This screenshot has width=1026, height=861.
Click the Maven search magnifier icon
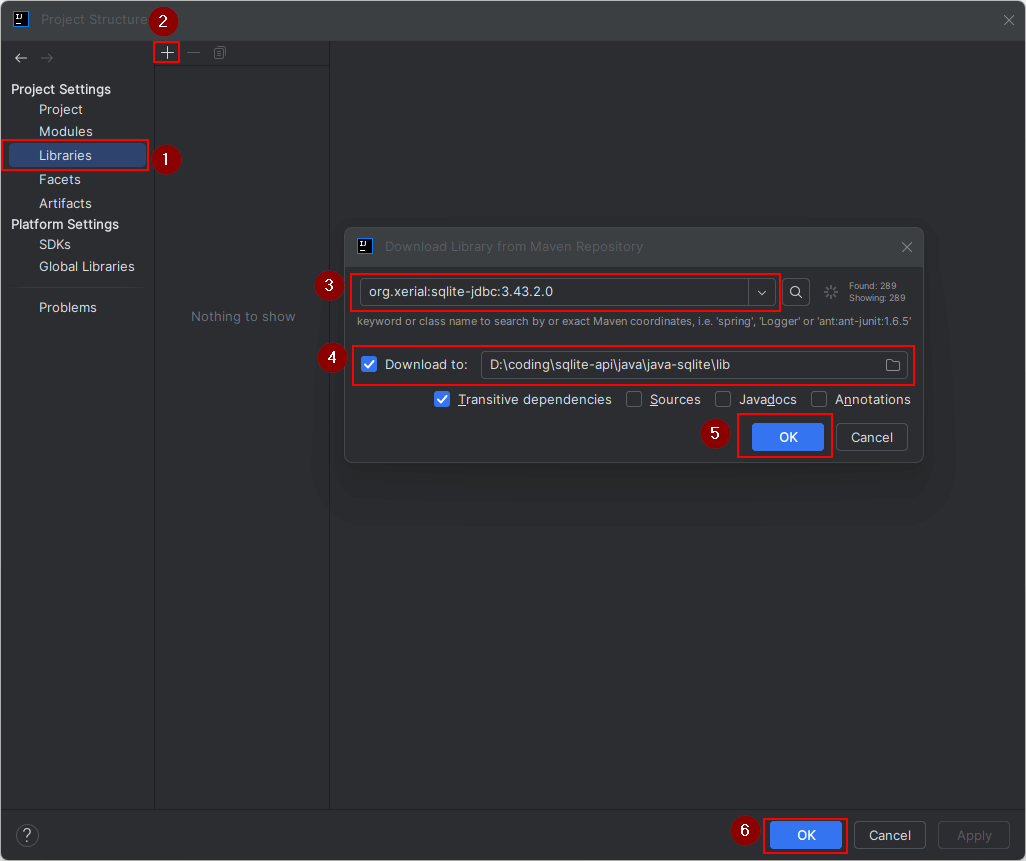click(796, 292)
